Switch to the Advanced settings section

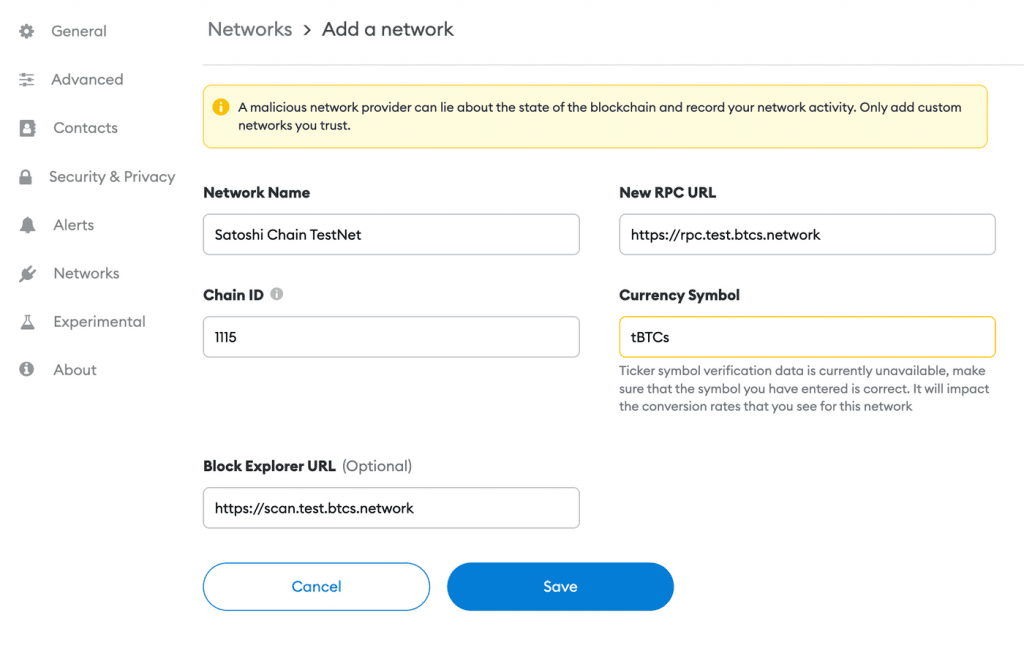(87, 79)
